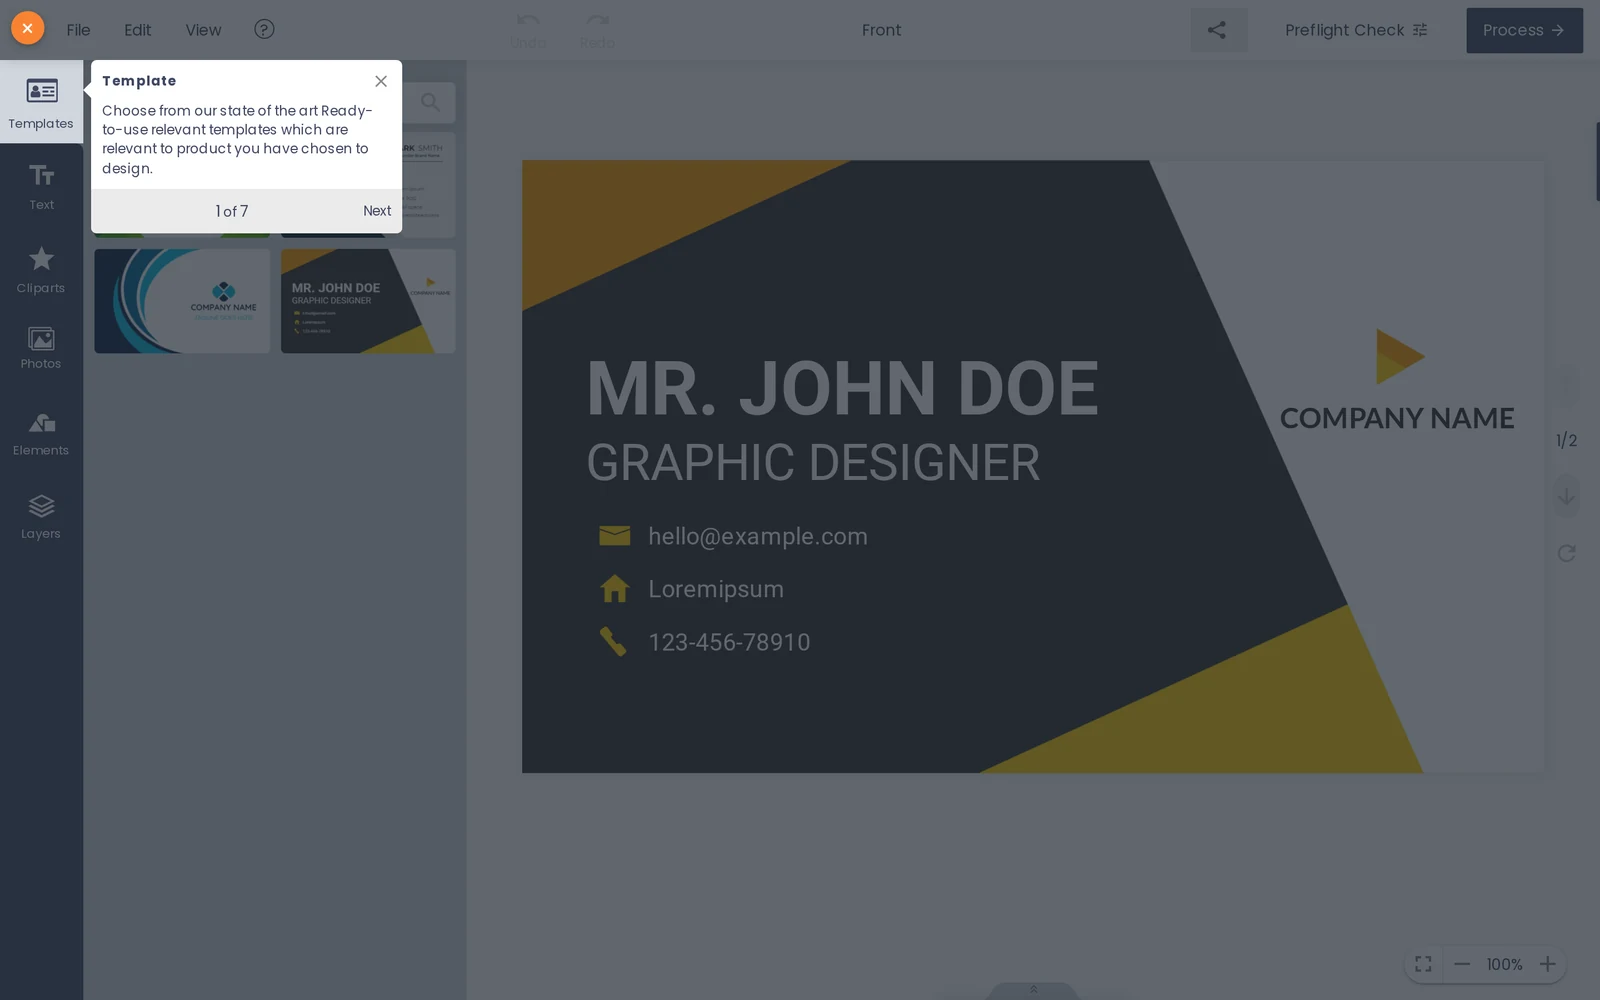
Task: Click the help question mark icon
Action: [x=264, y=29]
